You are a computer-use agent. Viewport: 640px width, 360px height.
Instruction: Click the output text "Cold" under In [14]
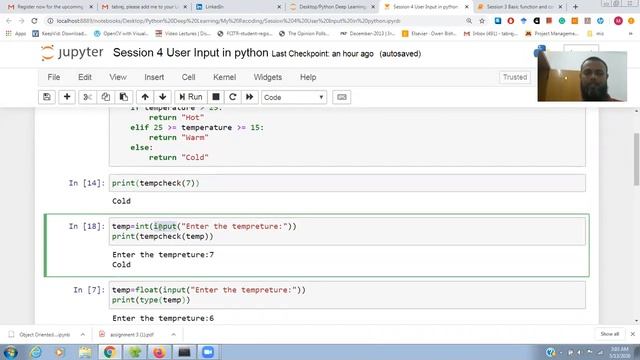pos(121,201)
